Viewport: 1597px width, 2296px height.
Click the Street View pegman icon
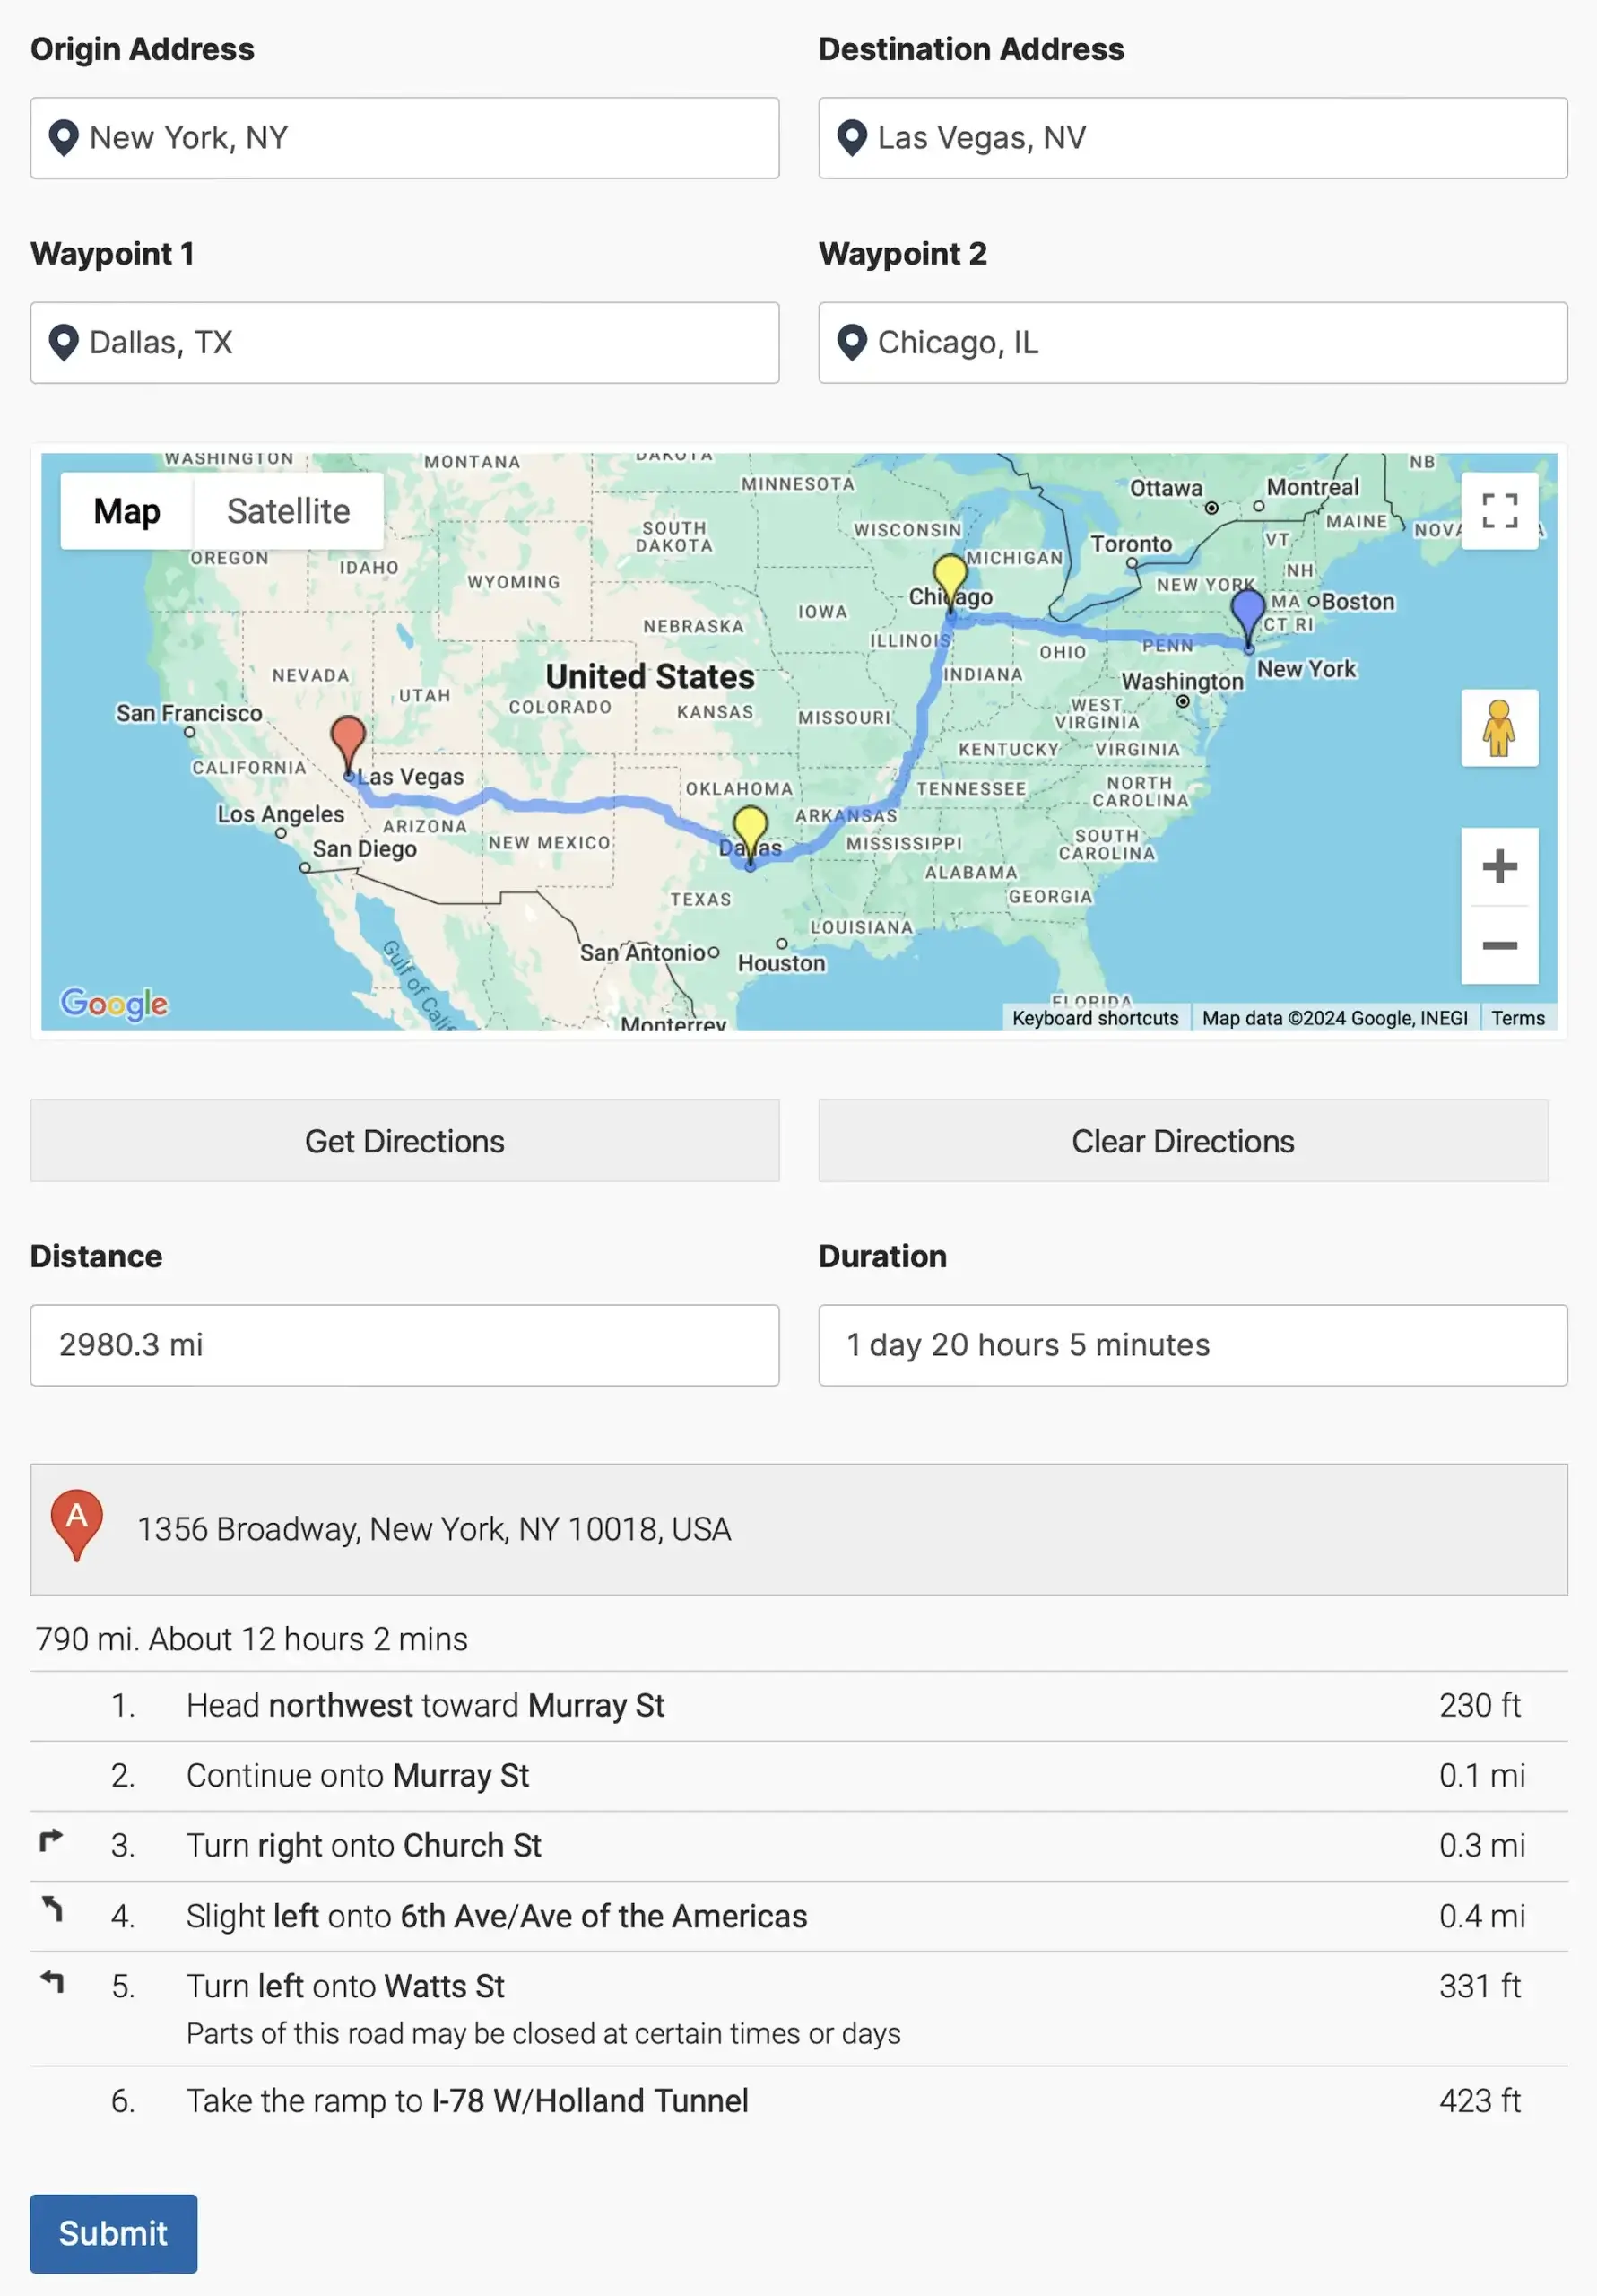pyautogui.click(x=1498, y=728)
